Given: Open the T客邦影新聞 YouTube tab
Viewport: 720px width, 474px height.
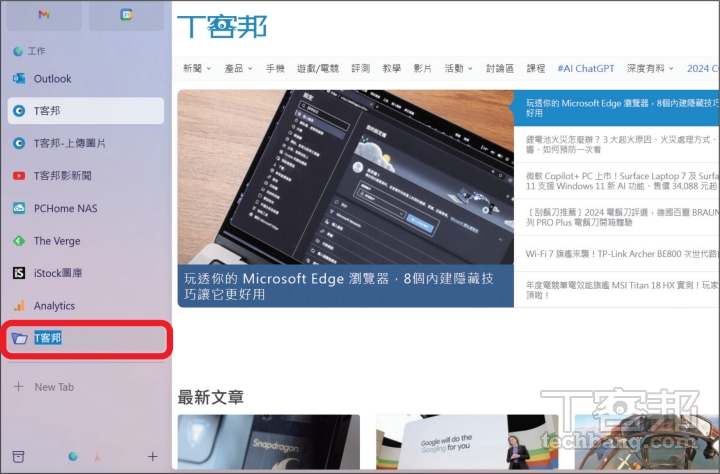Looking at the screenshot, I should coord(86,175).
